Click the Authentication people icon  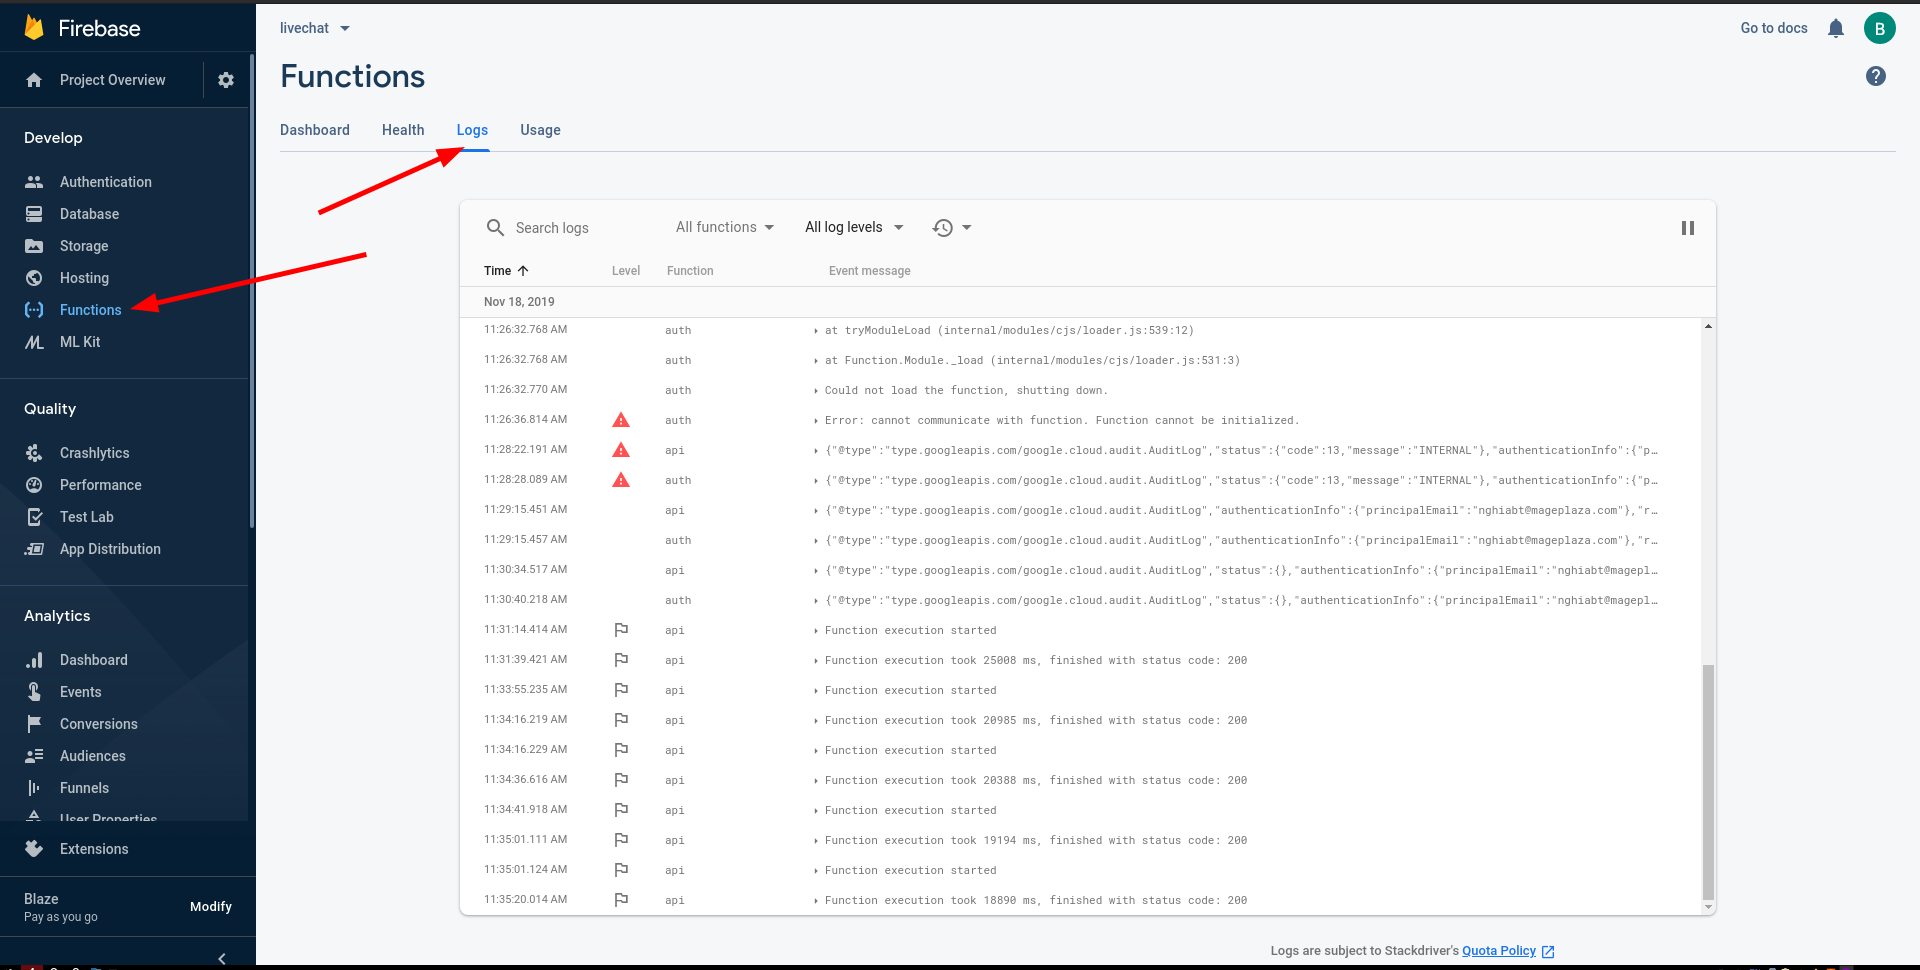pyautogui.click(x=34, y=182)
